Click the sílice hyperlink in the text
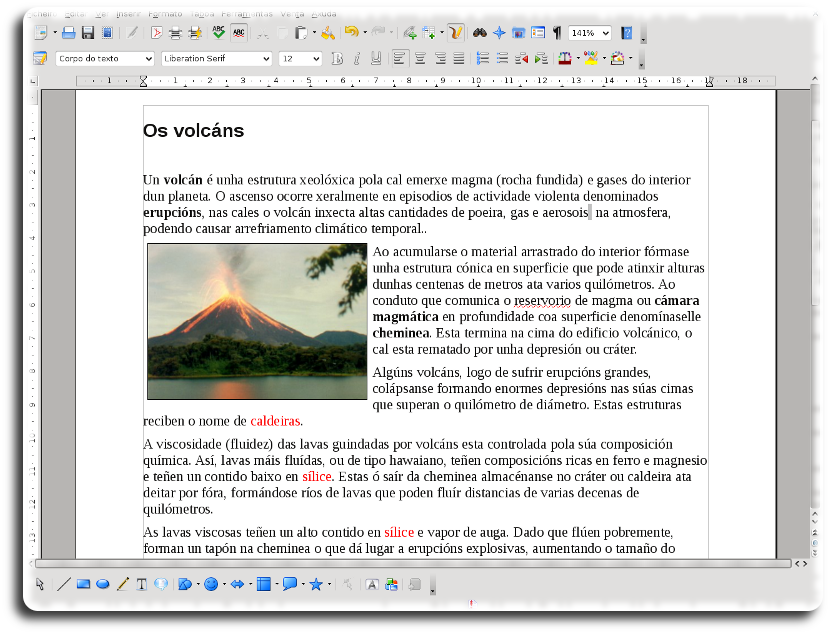Viewport: 830px width, 634px height. click(316, 477)
